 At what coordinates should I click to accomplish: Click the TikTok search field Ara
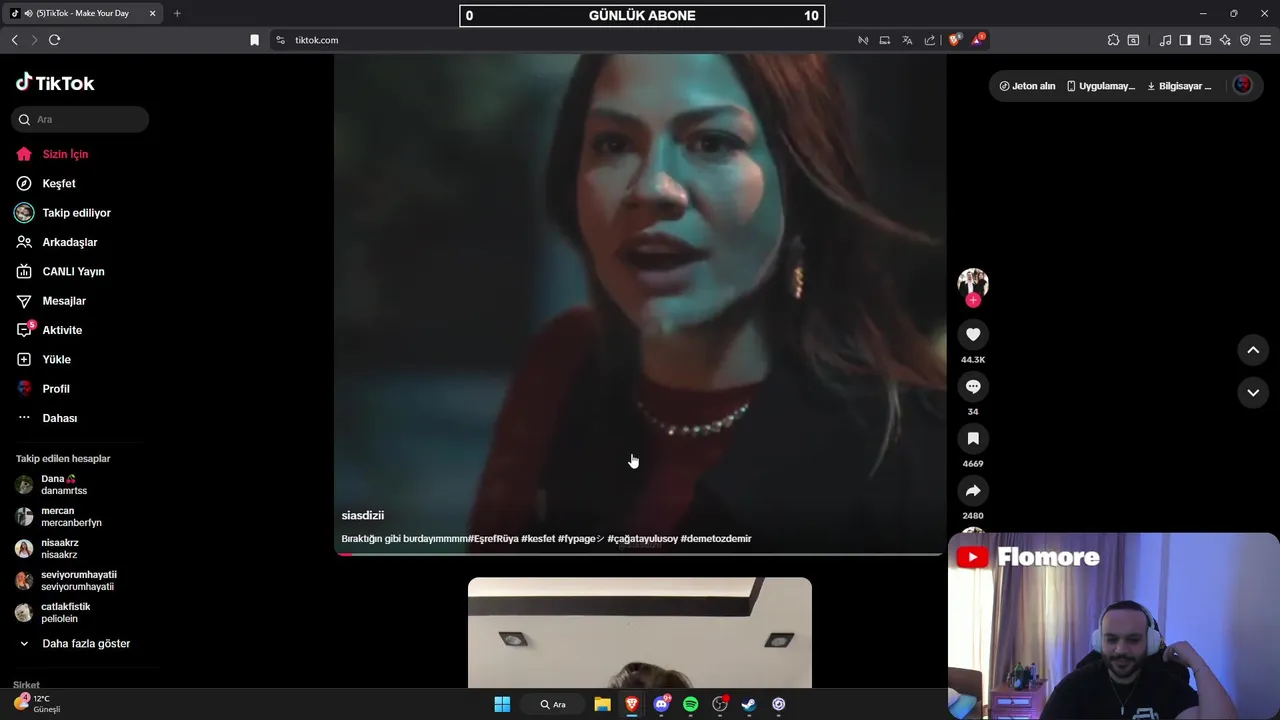[x=80, y=119]
